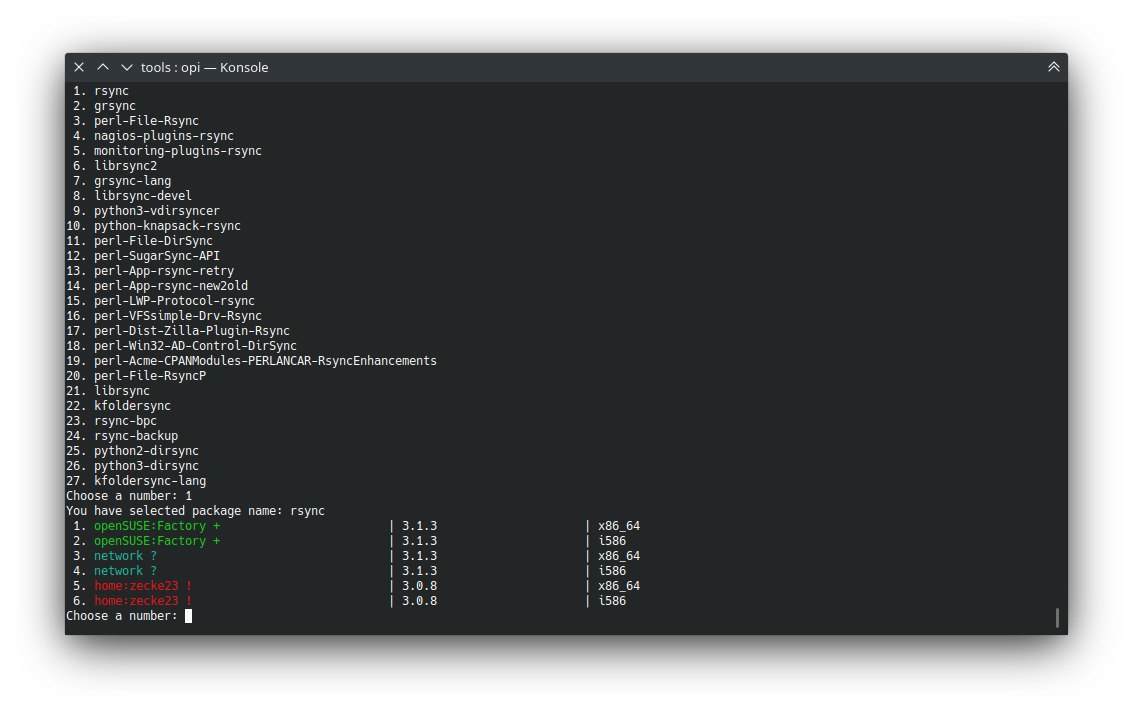This screenshot has height=712, width=1133.
Task: Select the 'grsync' entry text
Action: coord(115,106)
